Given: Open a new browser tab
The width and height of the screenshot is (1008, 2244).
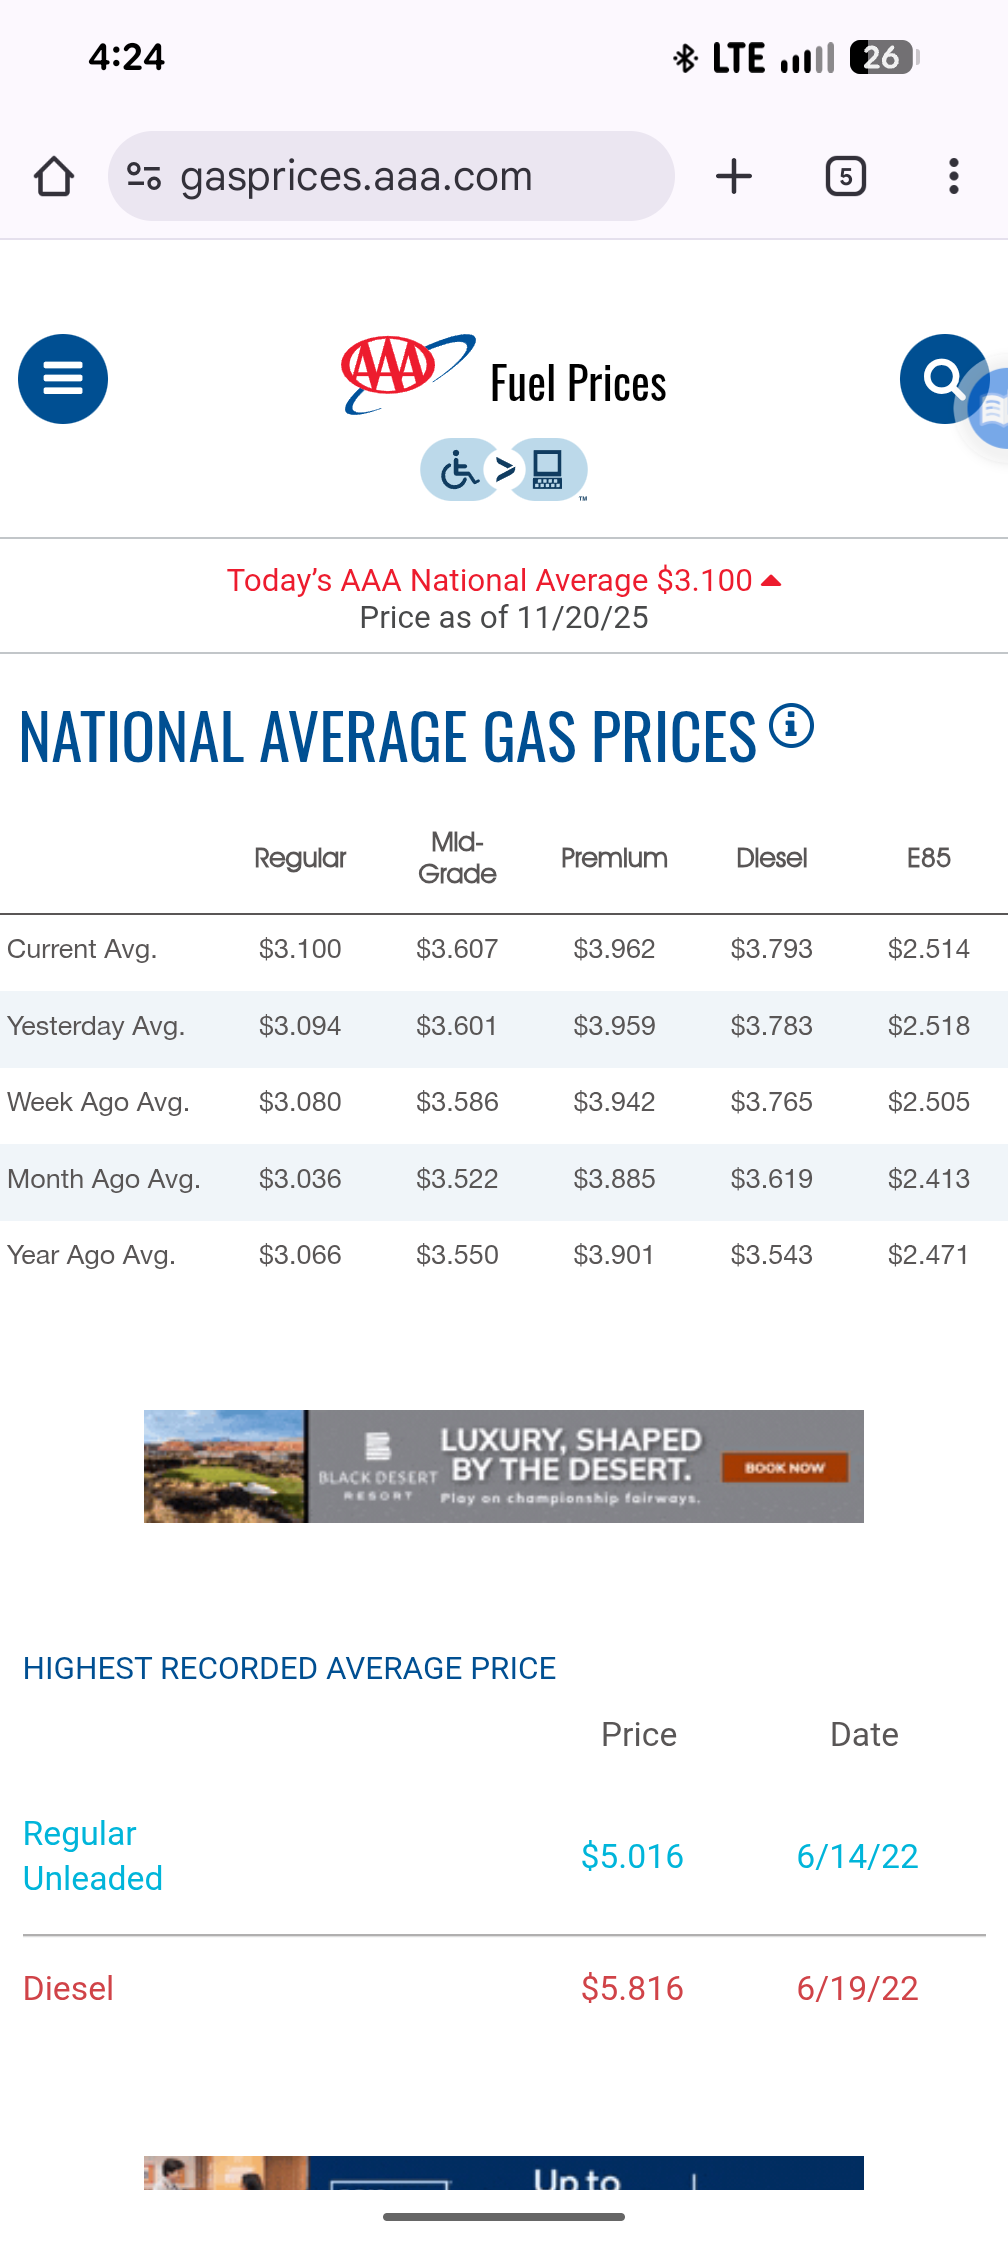Looking at the screenshot, I should point(734,177).
